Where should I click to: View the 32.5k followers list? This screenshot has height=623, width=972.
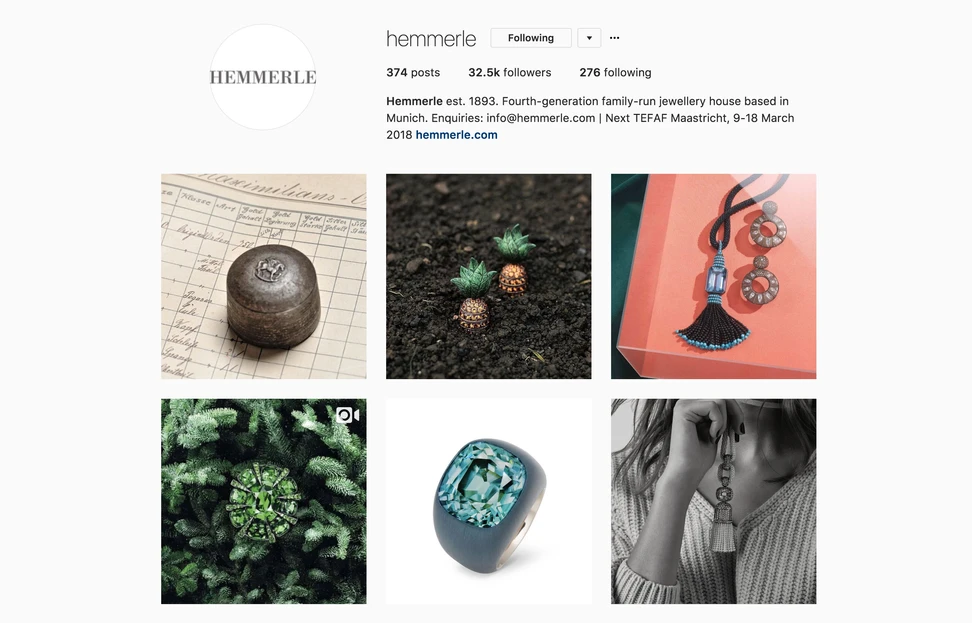coord(510,73)
